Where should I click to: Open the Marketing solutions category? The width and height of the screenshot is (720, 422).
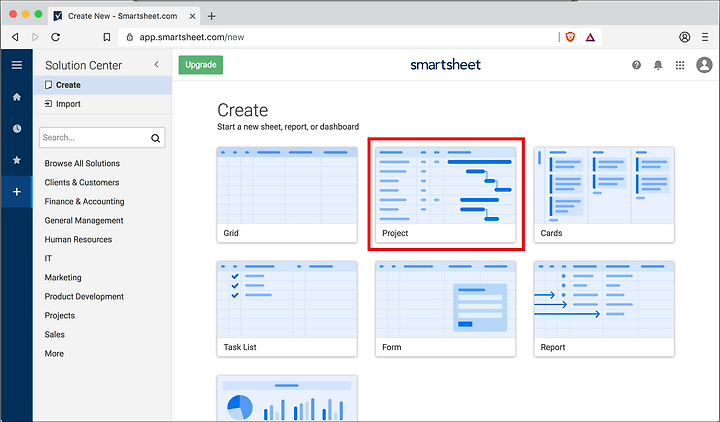(x=63, y=277)
